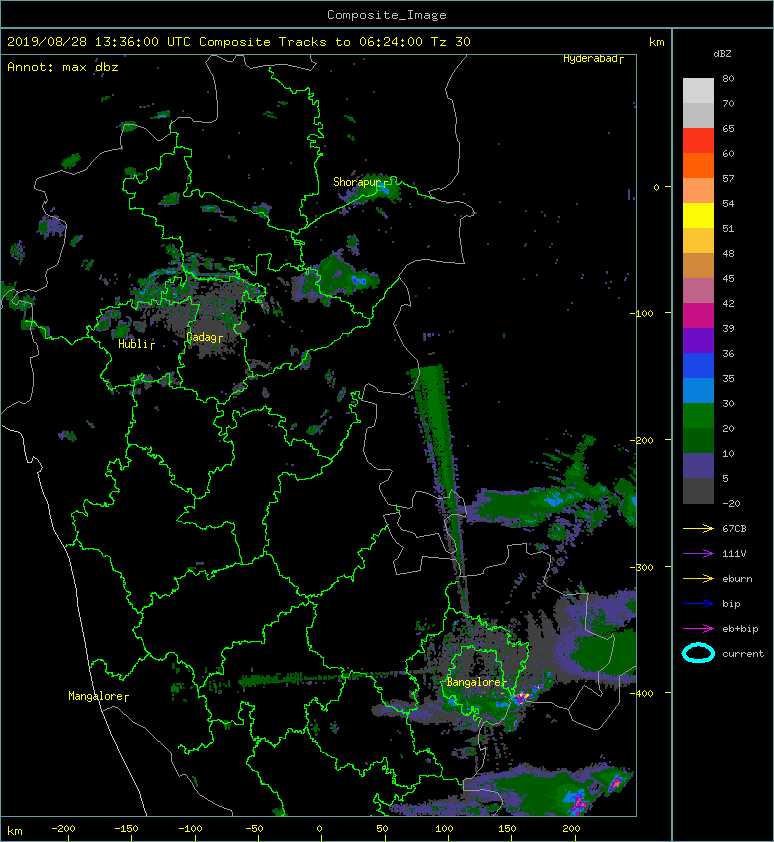Click the dBZ legend heading
The height and width of the screenshot is (842, 774).
point(722,54)
